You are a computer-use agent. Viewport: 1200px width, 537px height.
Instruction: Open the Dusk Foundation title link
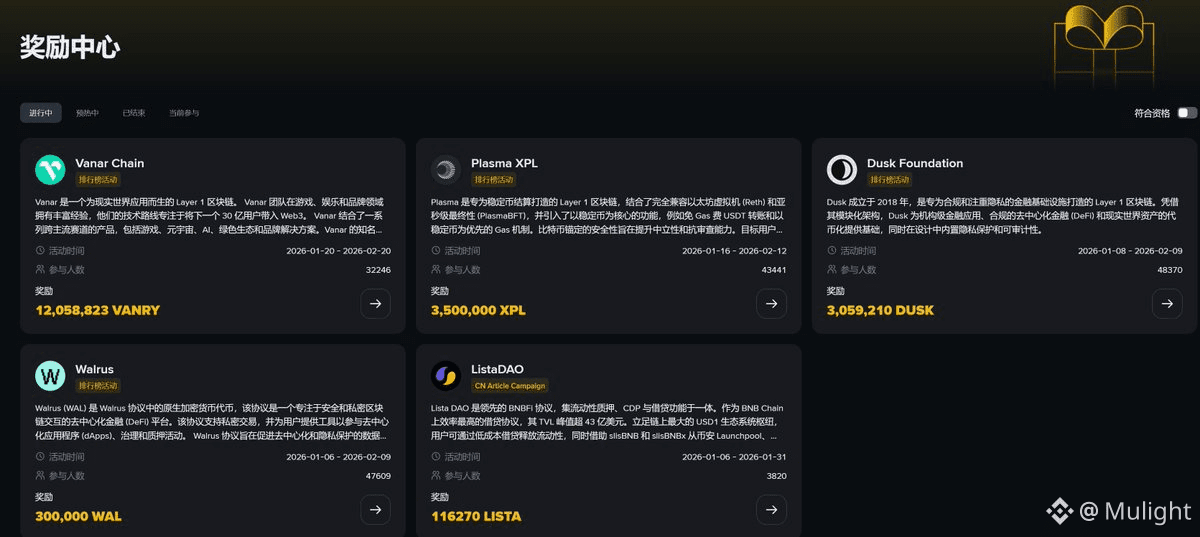[x=915, y=163]
